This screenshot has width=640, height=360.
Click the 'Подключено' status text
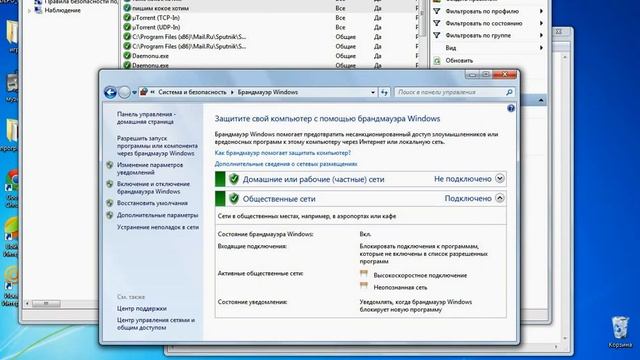pyautogui.click(x=468, y=198)
